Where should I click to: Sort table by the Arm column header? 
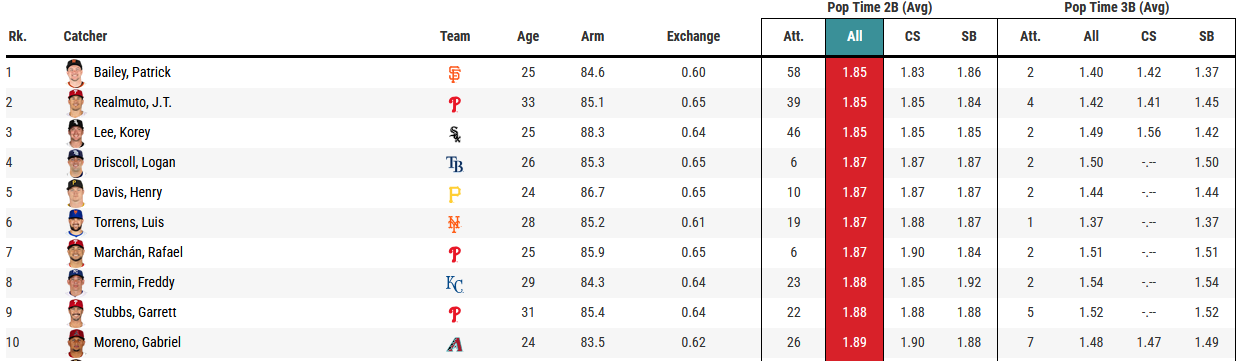592,37
